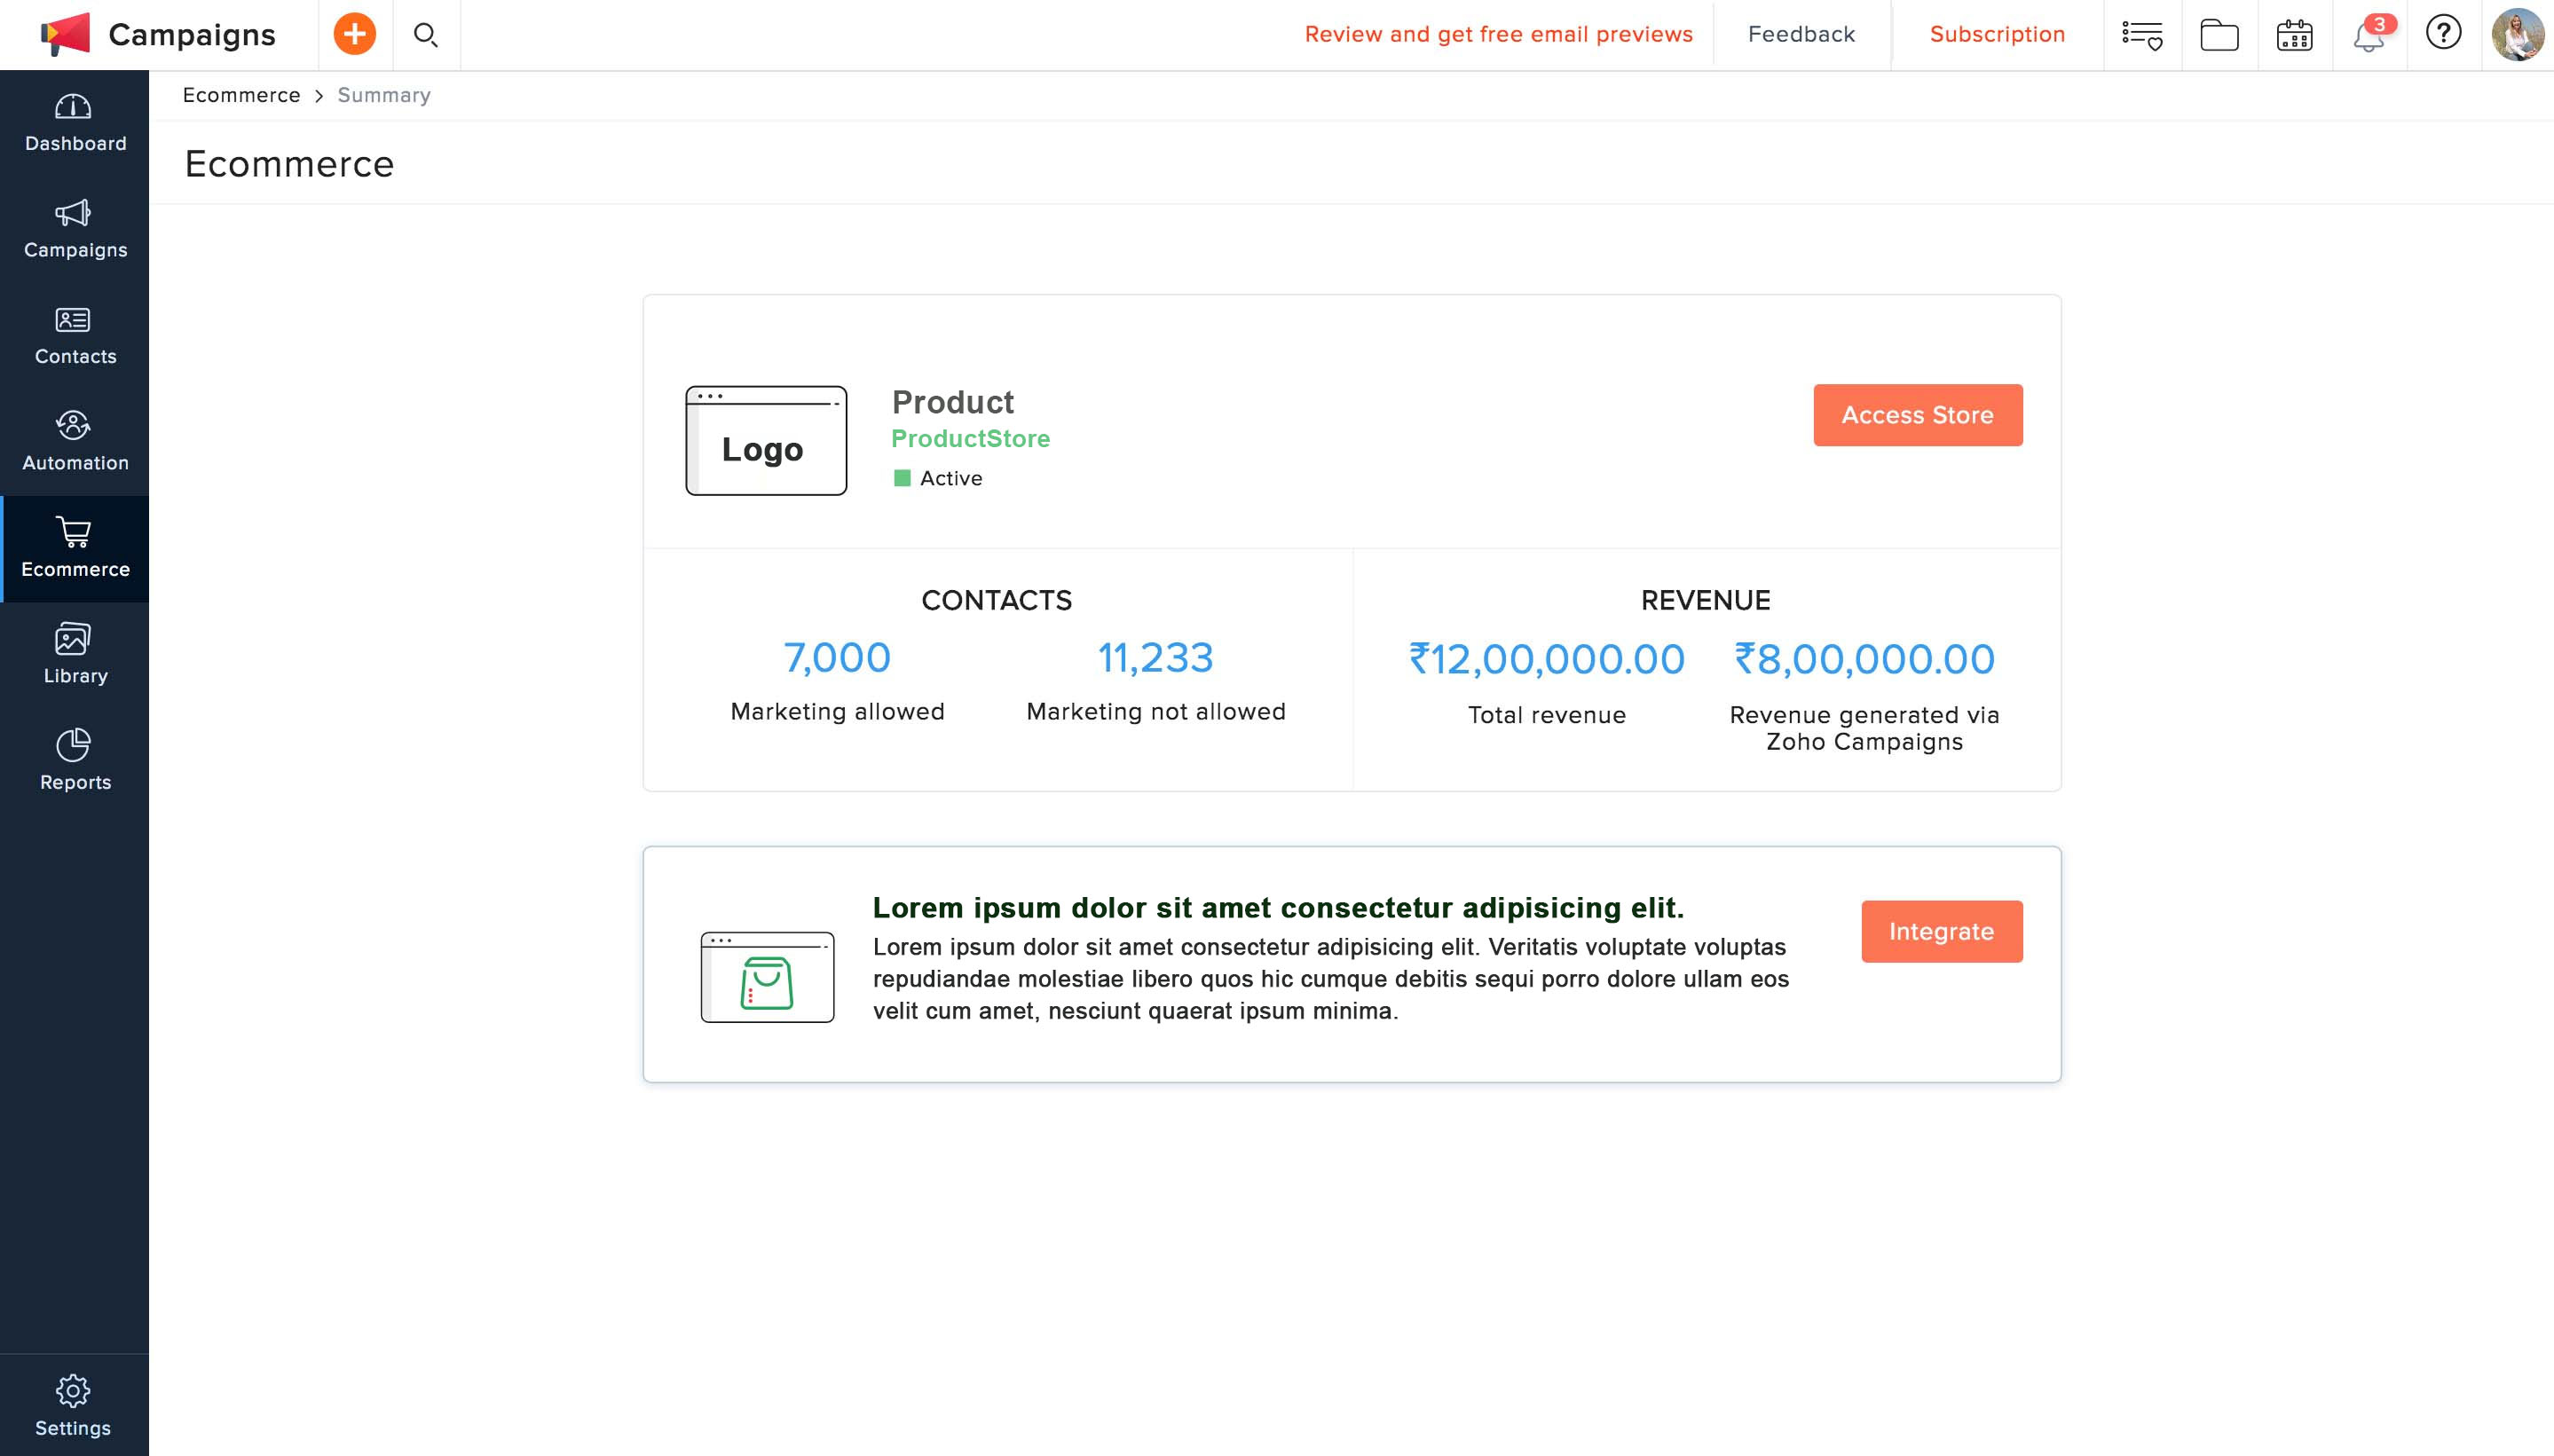This screenshot has height=1456, width=2554.
Task: Click Ecommerce in the breadcrumb
Action: click(241, 95)
